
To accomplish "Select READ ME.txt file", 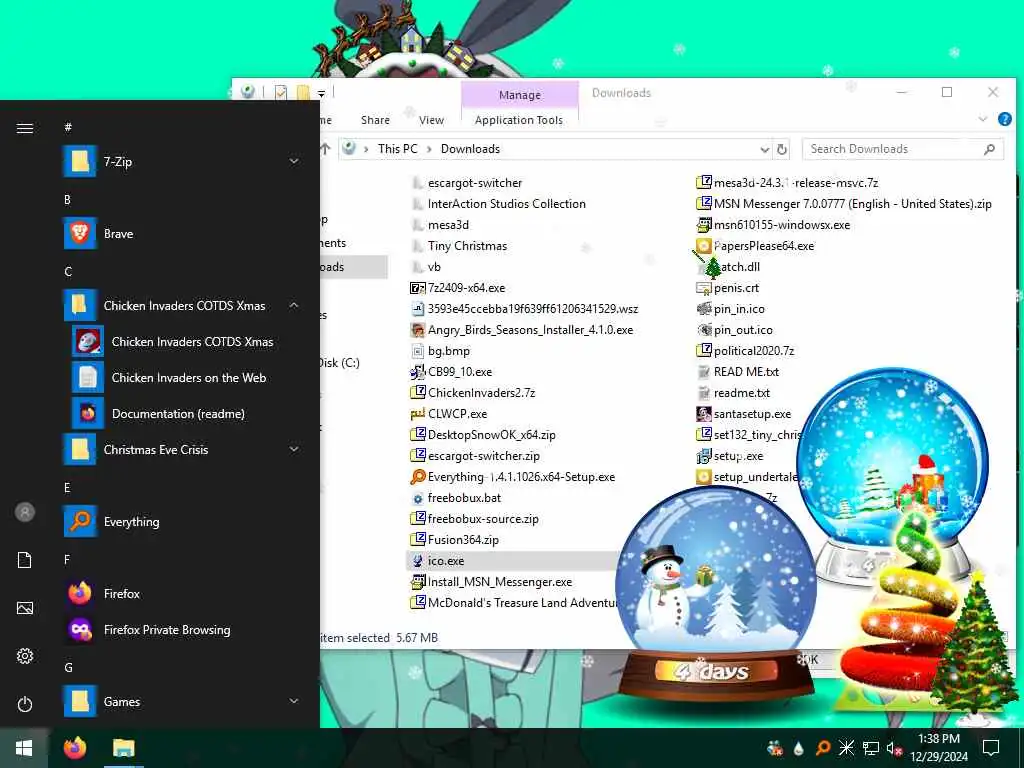I will [x=737, y=372].
